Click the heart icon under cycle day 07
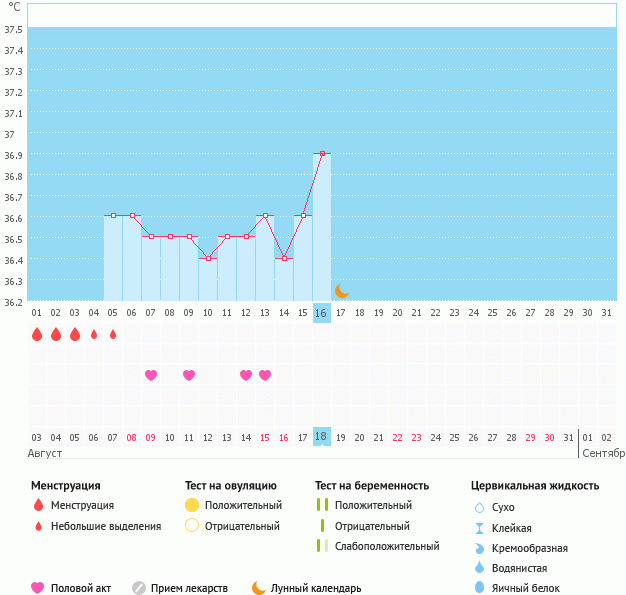626x595 pixels. [x=151, y=375]
